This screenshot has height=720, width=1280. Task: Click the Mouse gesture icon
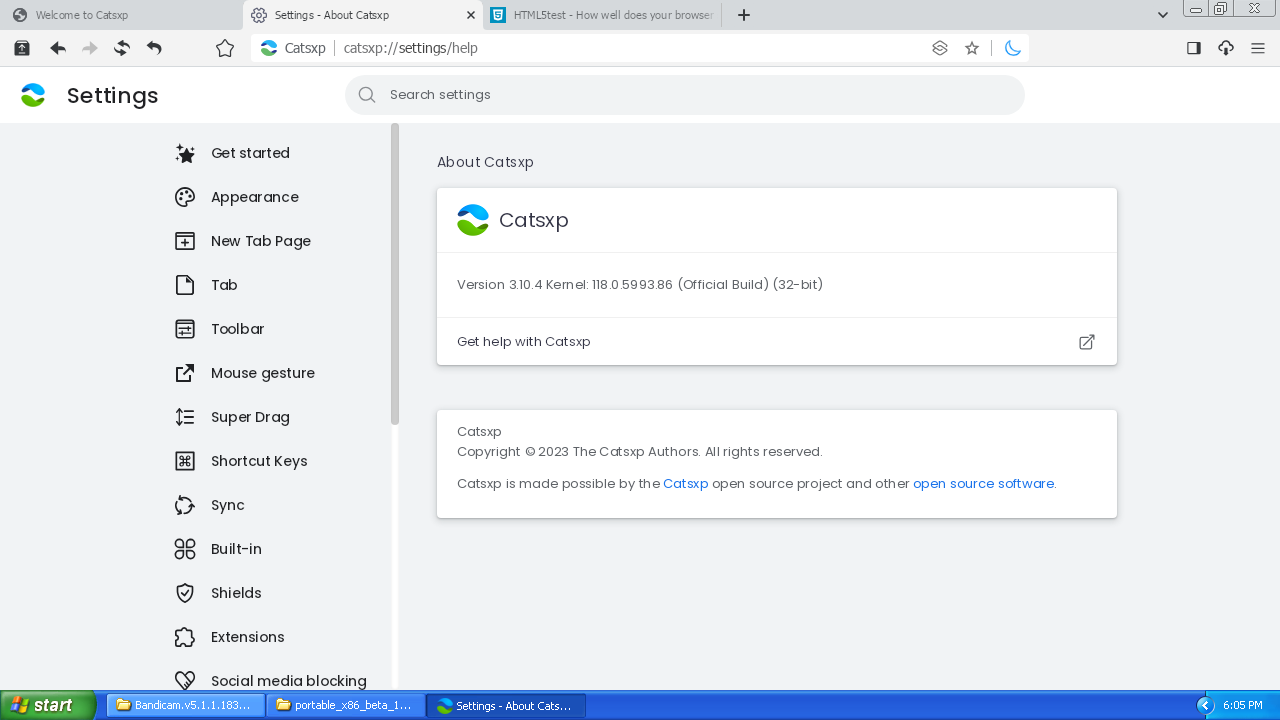(x=185, y=373)
